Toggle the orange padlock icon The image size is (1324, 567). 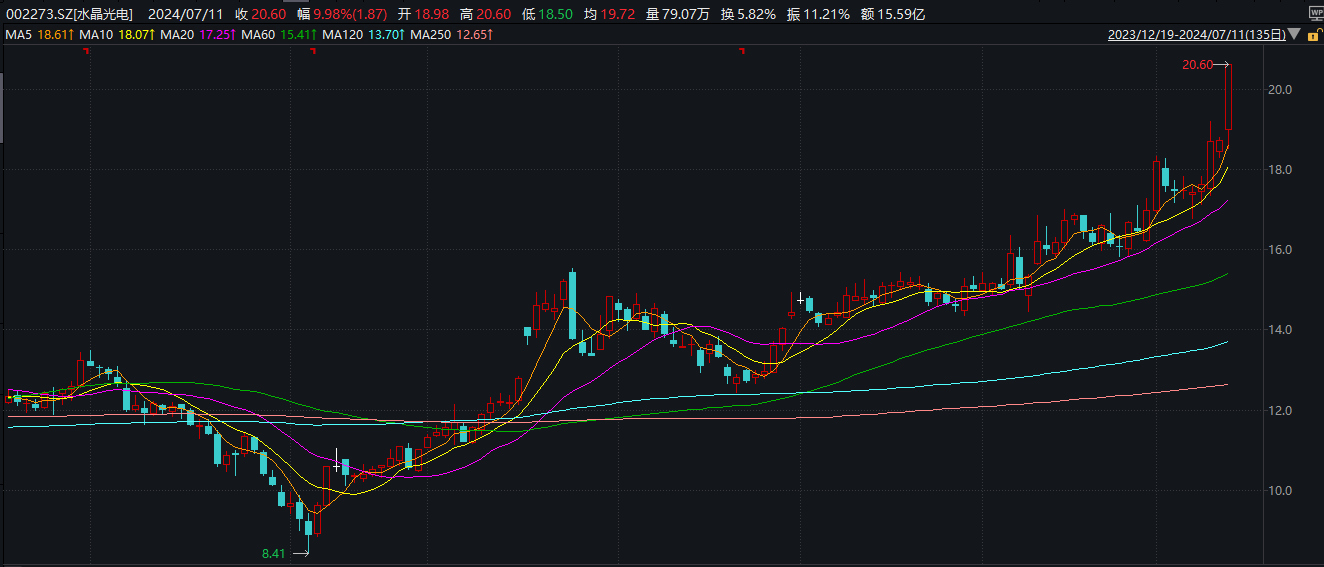(x=1312, y=35)
